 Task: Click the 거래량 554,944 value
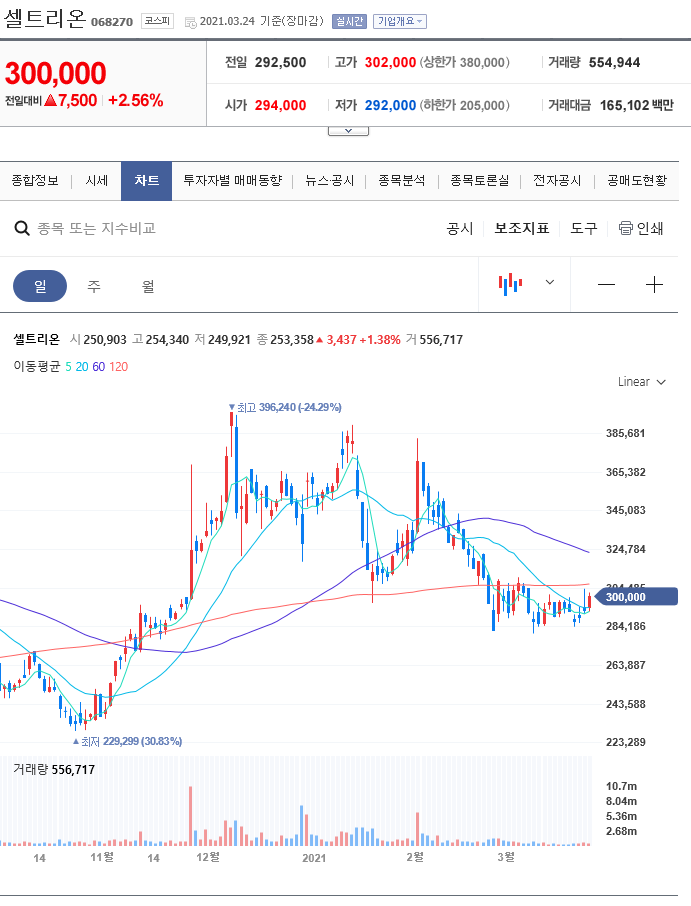click(614, 62)
